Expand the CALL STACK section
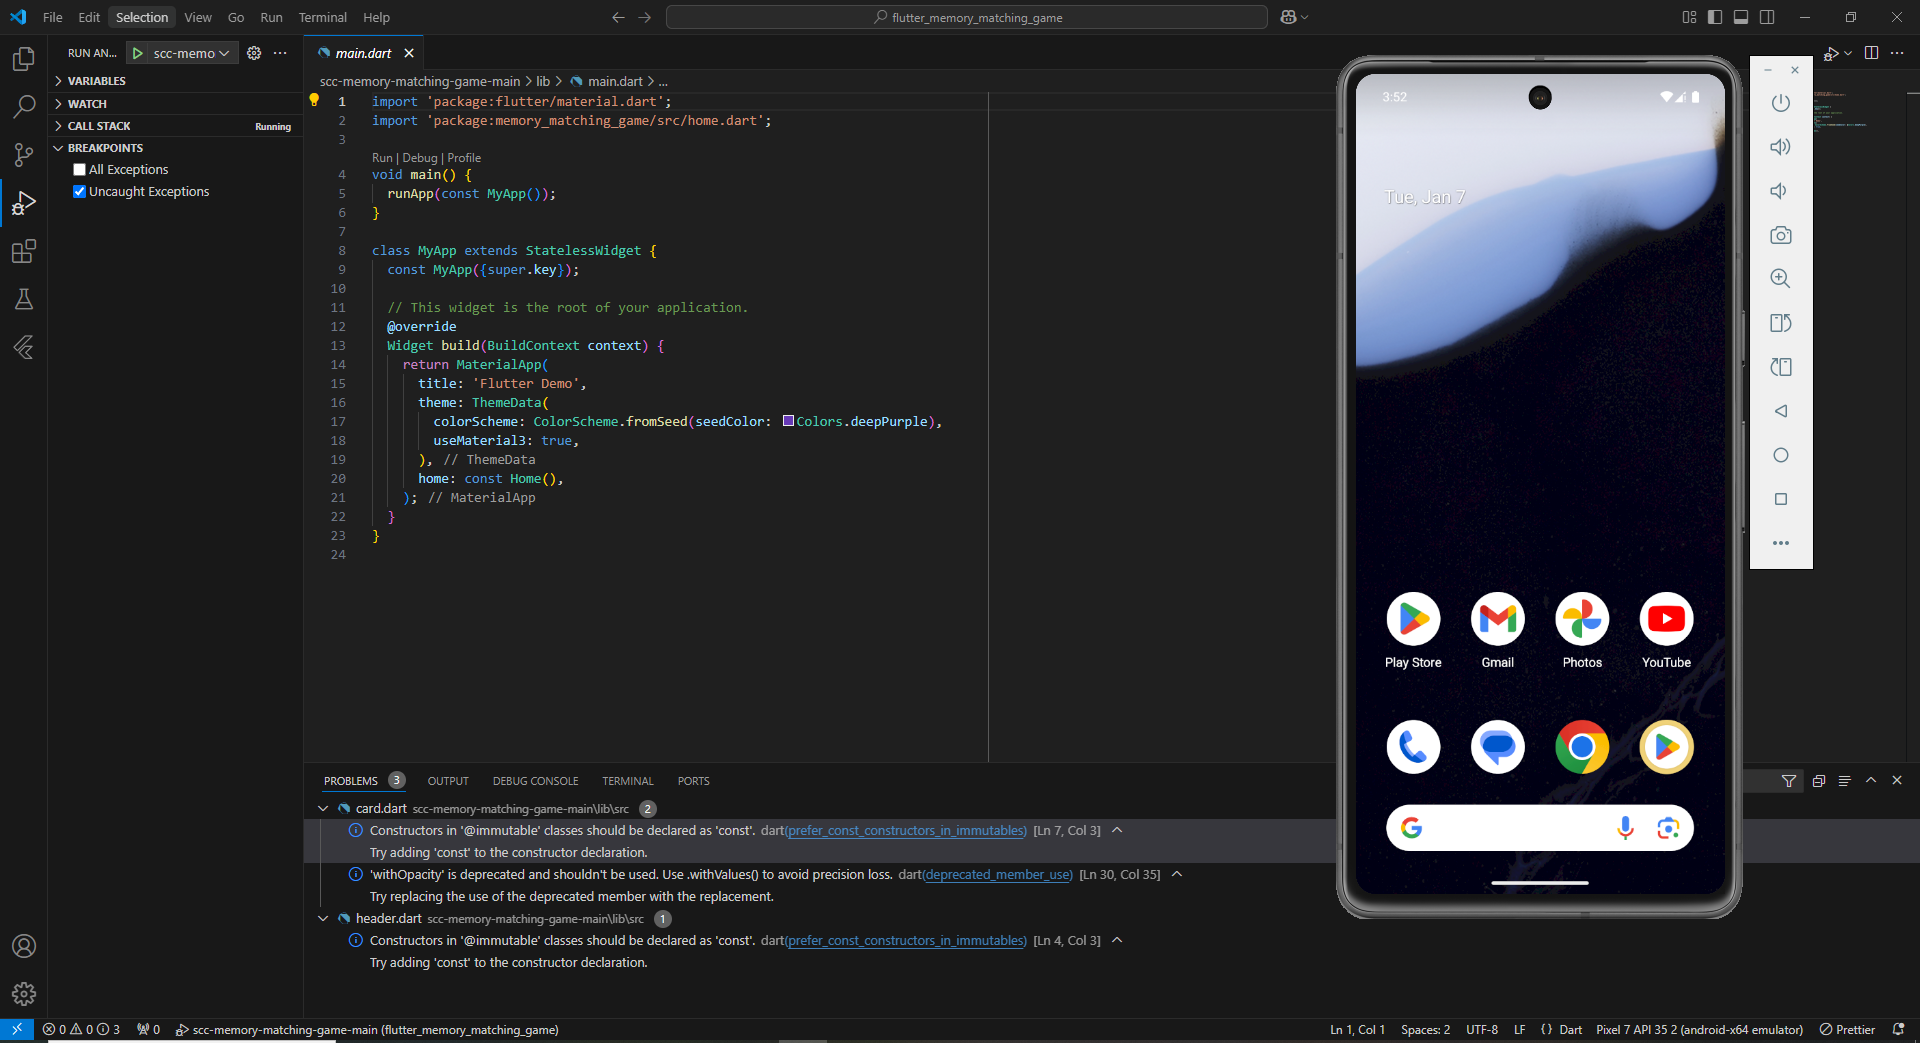 (x=175, y=126)
